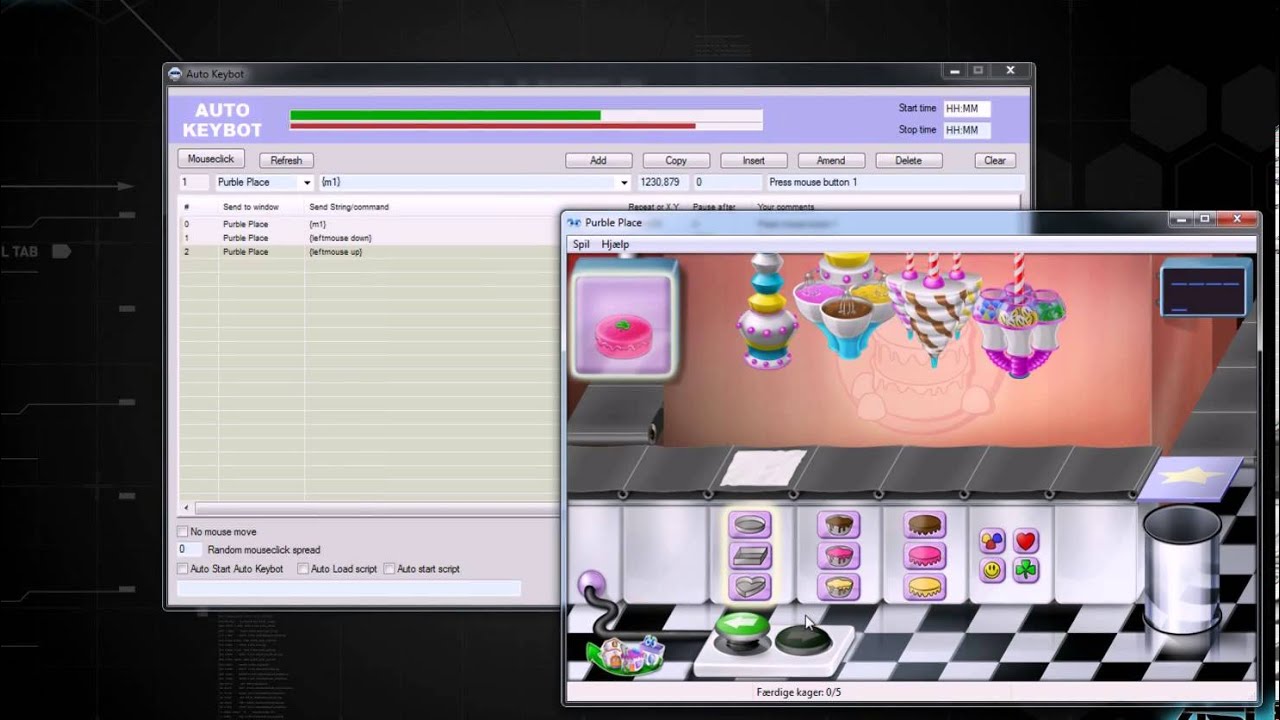Select the heart-shaped cake pan
Image resolution: width=1280 pixels, height=720 pixels.
click(750, 587)
